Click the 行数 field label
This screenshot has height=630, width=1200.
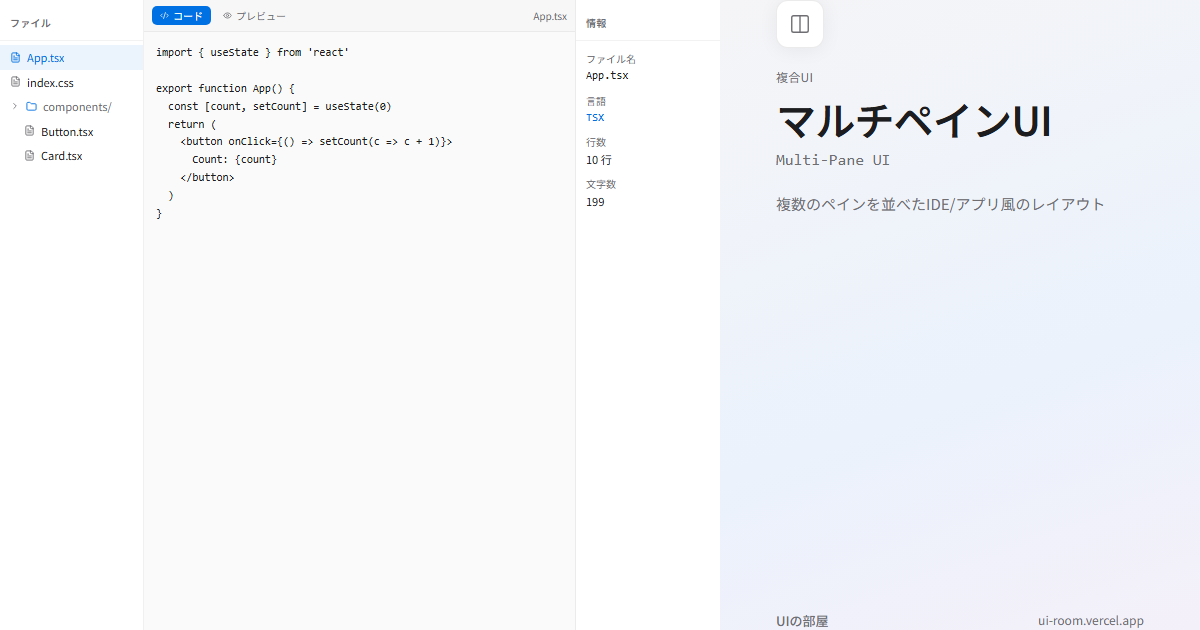click(596, 143)
